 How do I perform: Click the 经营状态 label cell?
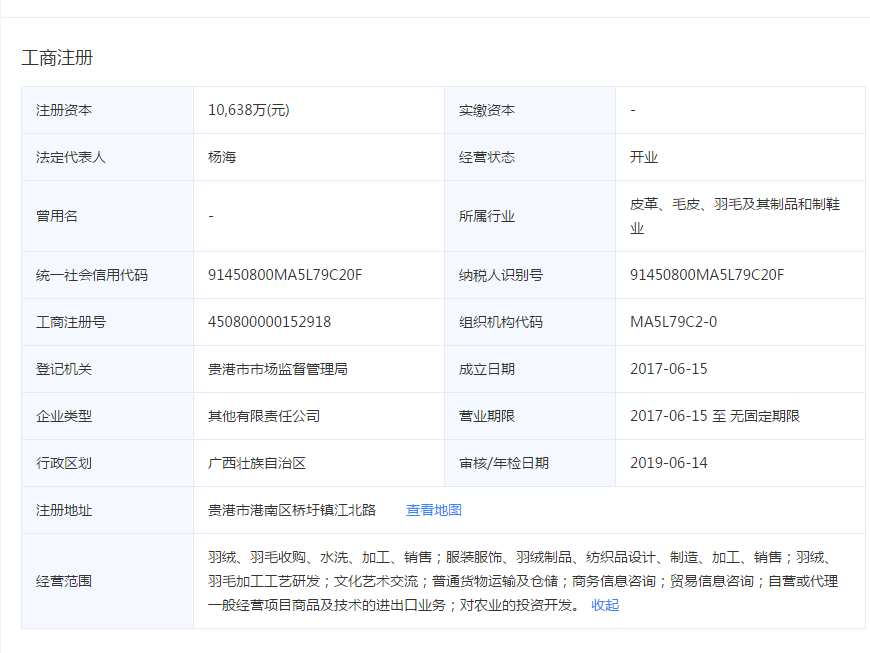click(x=530, y=157)
